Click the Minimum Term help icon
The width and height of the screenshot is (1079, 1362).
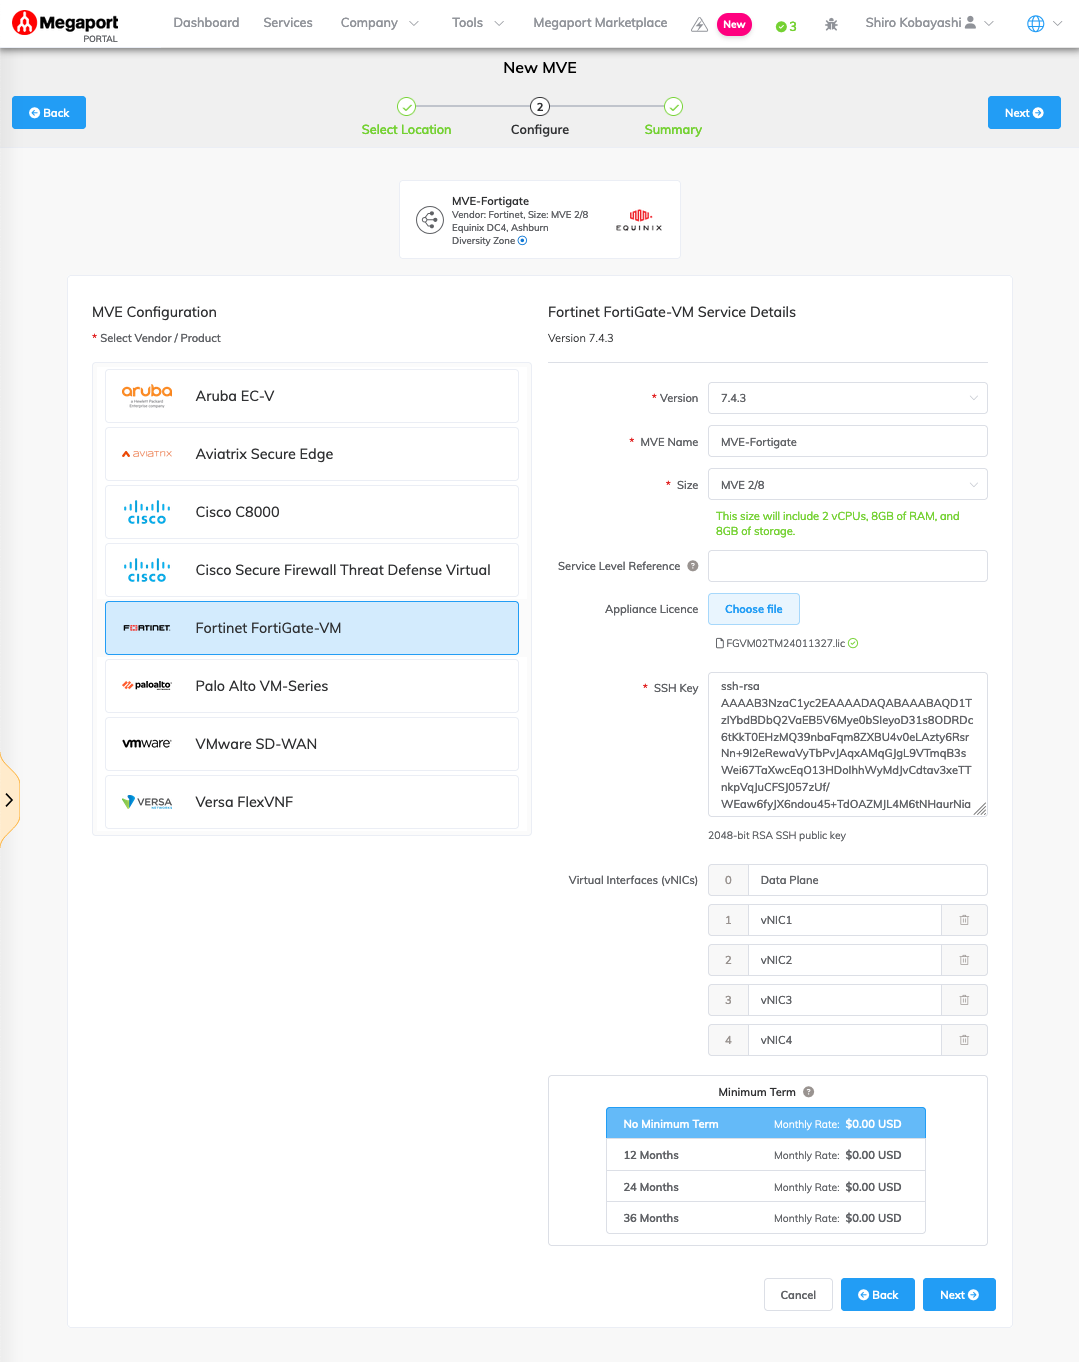[x=808, y=1092]
